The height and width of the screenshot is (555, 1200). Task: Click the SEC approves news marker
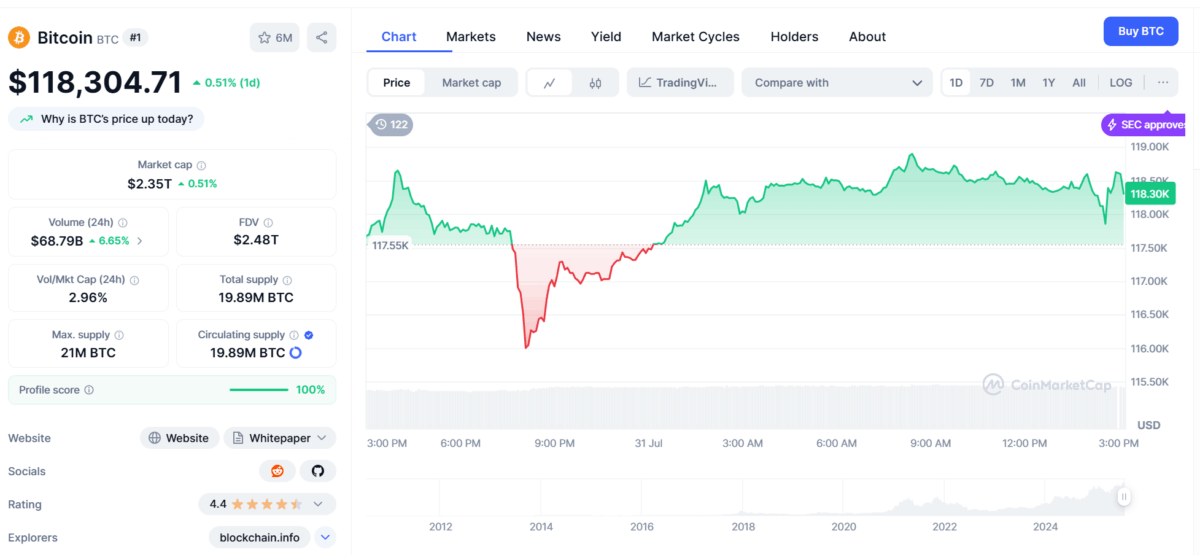(1143, 125)
